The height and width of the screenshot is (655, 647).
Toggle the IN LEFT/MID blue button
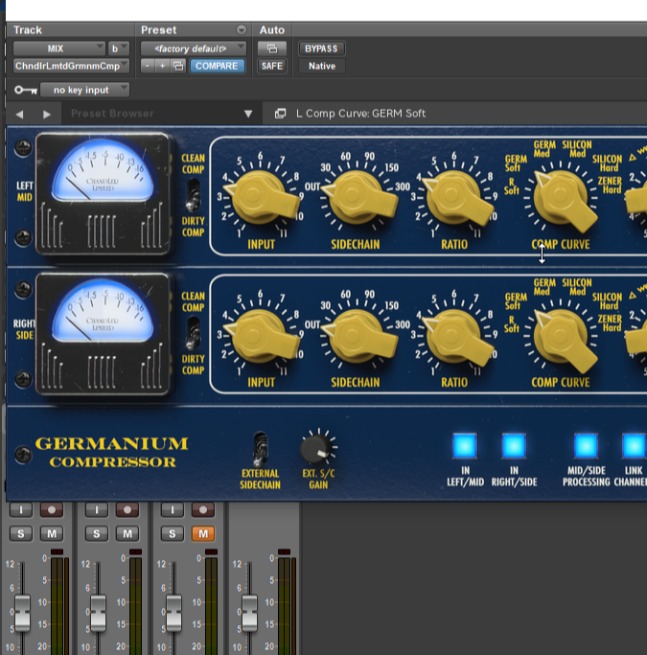(464, 446)
